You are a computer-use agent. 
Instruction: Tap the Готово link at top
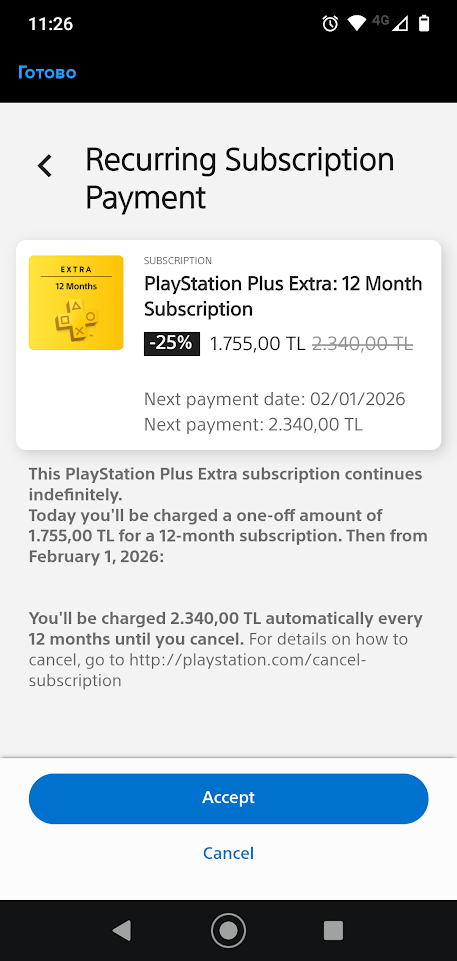pos(47,73)
